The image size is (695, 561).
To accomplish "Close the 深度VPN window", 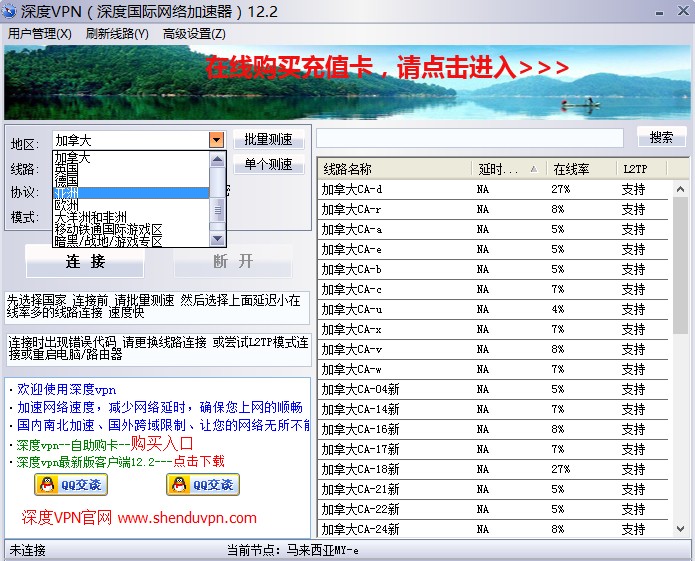I will [x=683, y=11].
